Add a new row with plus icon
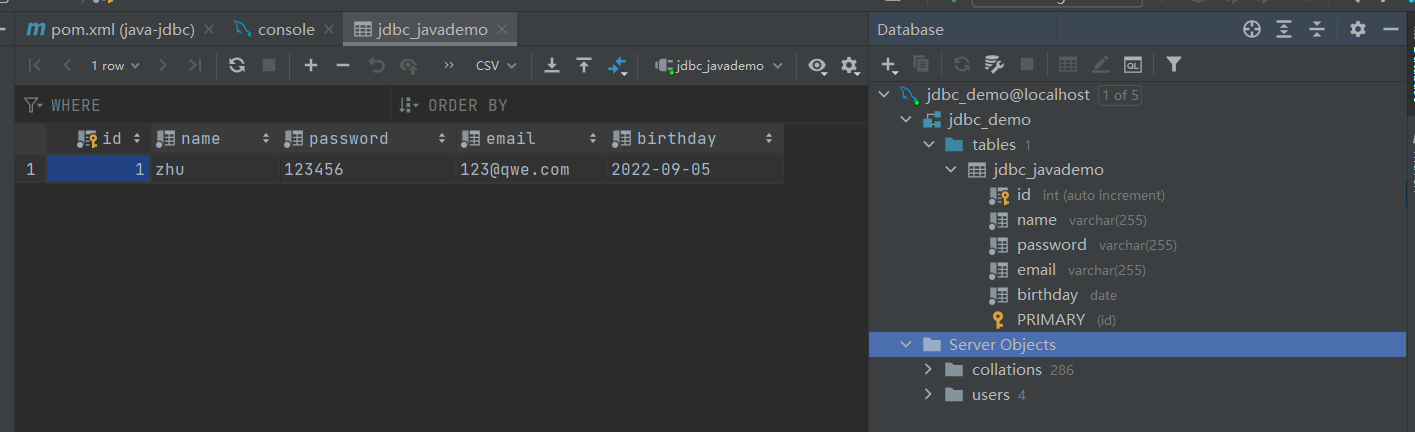This screenshot has height=432, width=1415. 311,65
